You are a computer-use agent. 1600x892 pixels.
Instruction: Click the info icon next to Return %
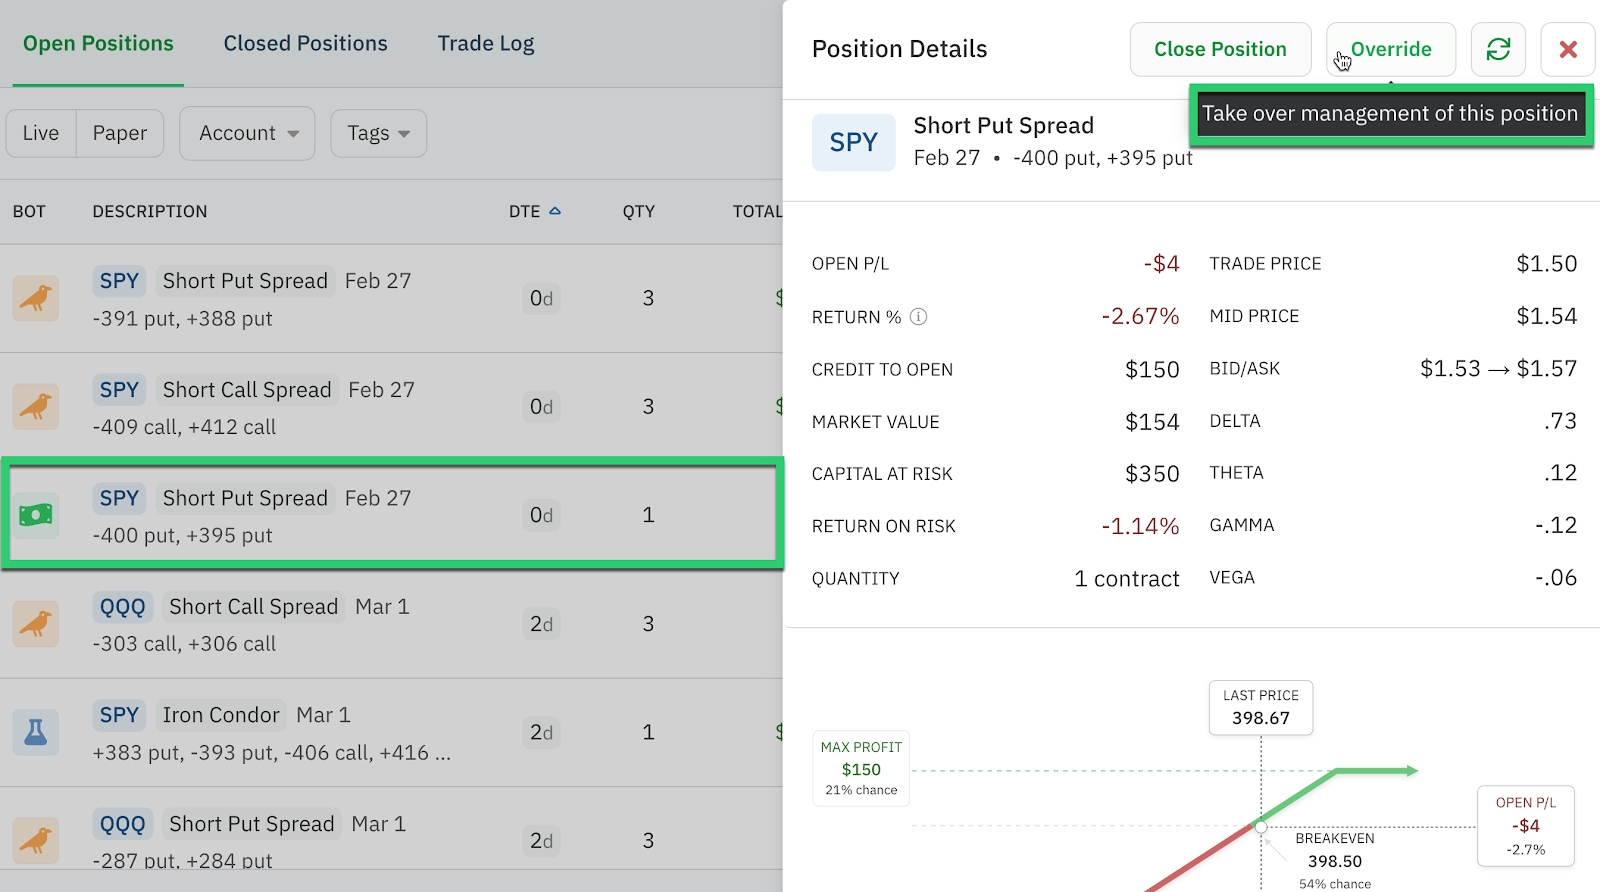click(x=918, y=317)
